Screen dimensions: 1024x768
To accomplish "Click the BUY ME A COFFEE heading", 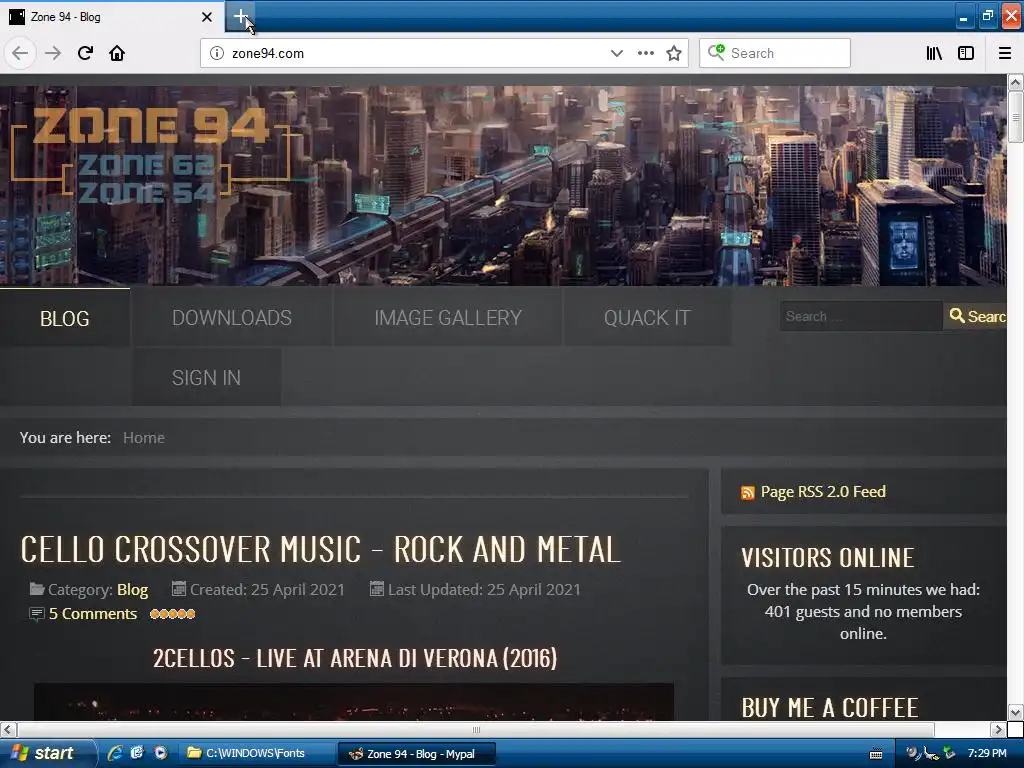I will (x=830, y=708).
